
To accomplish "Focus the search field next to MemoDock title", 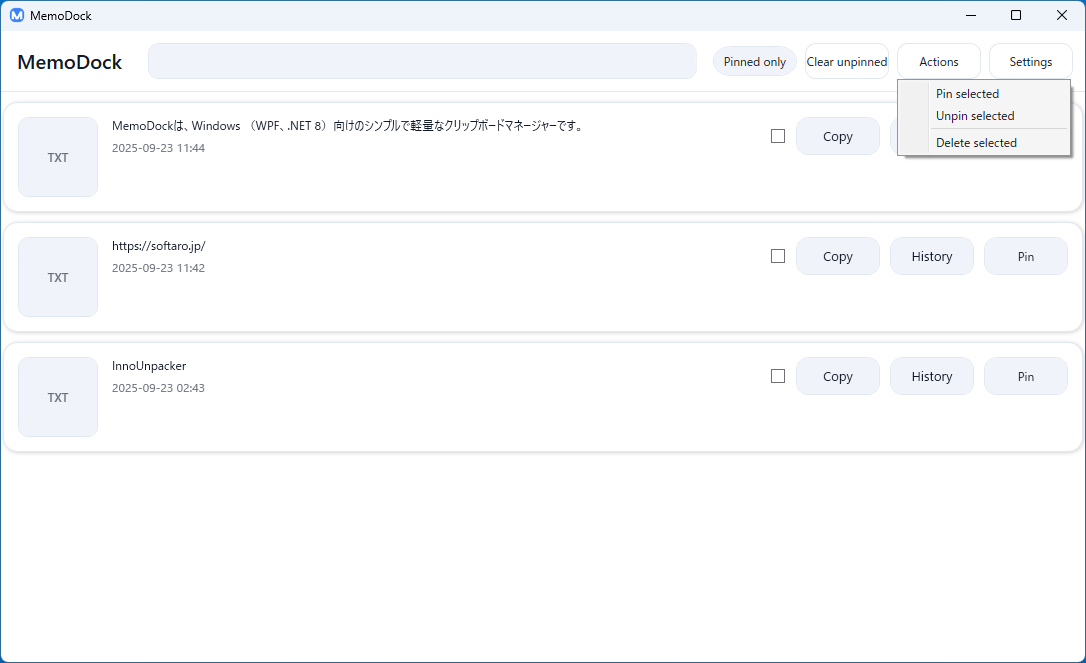I will (x=422, y=61).
